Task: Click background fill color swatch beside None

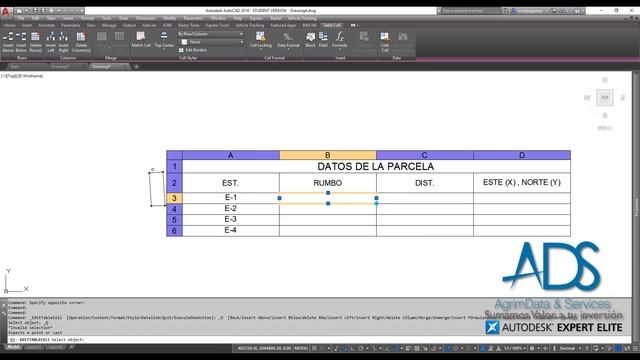Action: [184, 42]
